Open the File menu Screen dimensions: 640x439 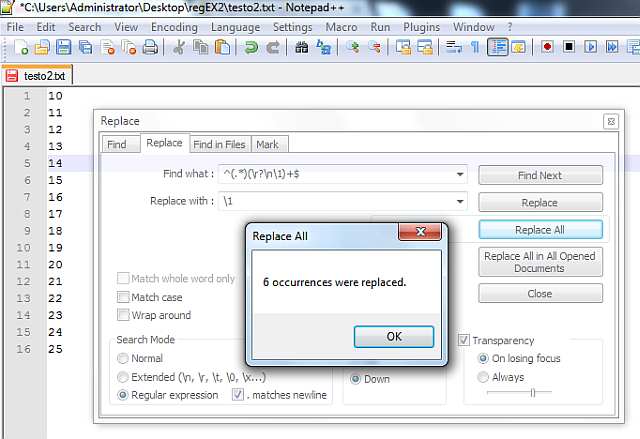click(15, 27)
